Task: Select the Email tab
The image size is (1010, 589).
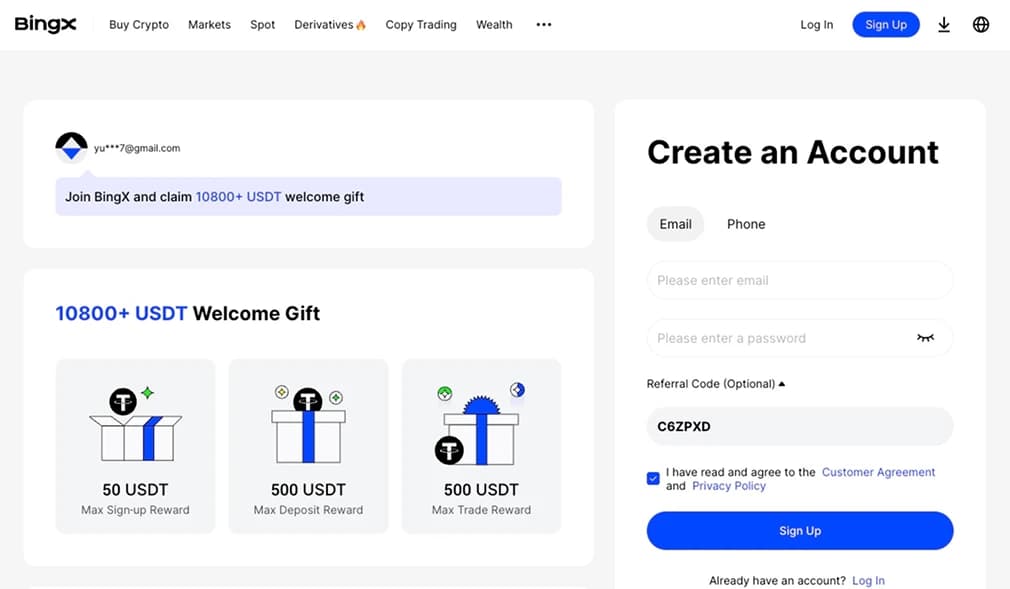Action: coord(675,224)
